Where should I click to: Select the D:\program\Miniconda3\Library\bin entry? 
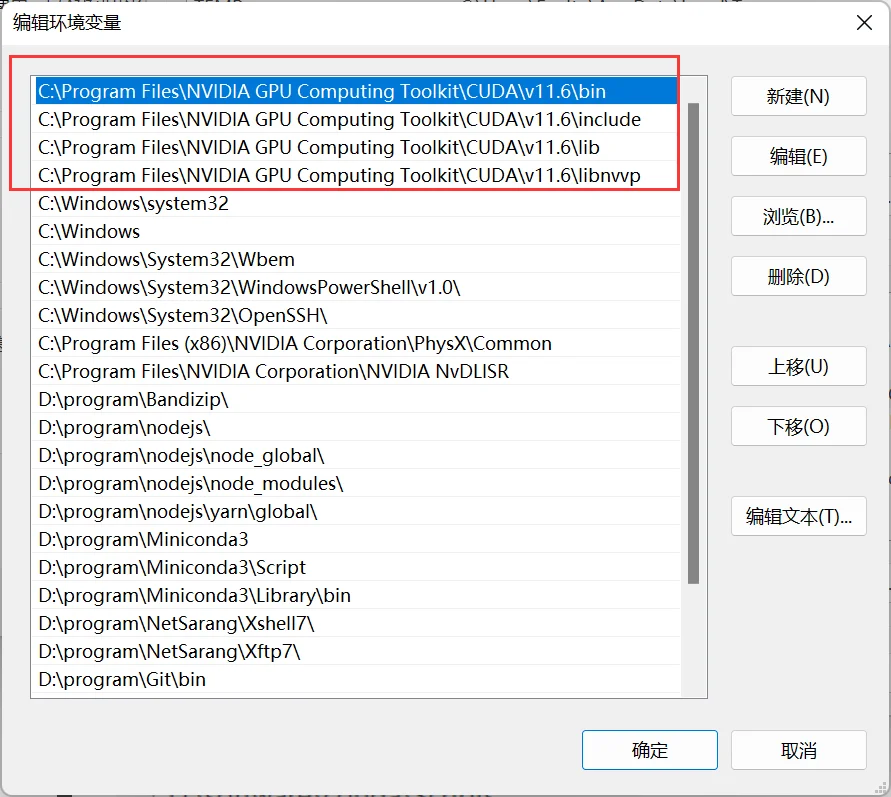194,596
